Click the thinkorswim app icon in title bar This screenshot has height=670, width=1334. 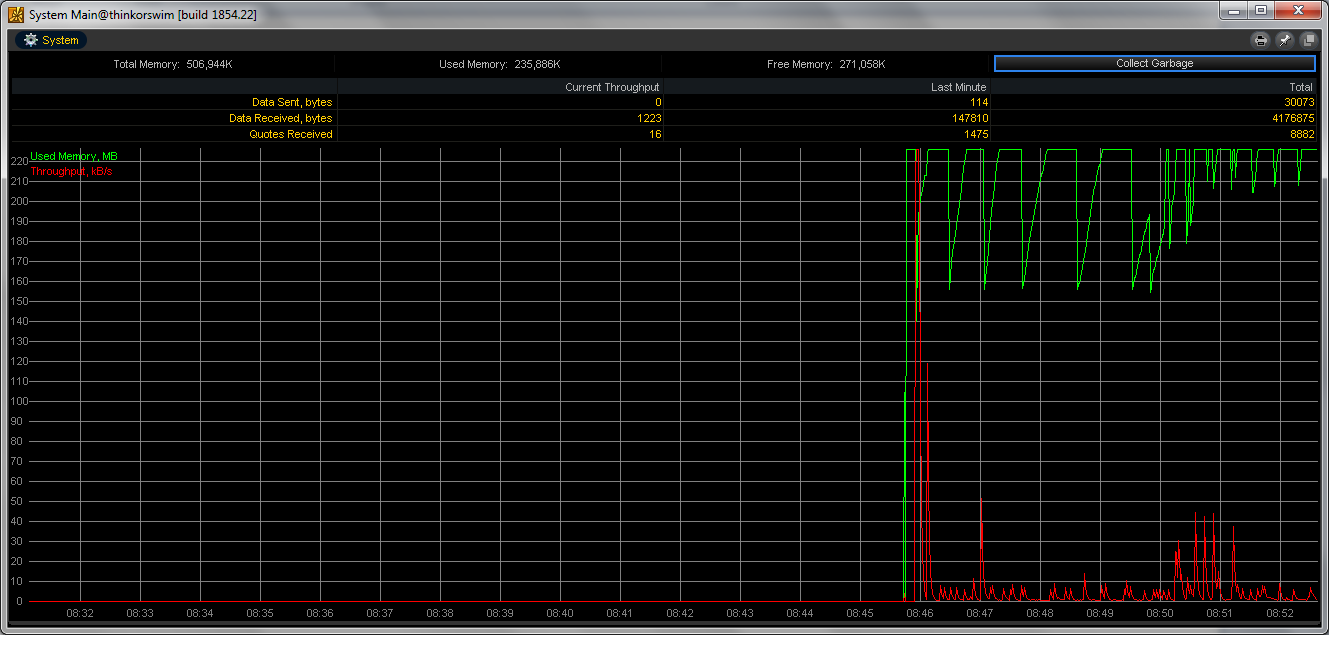[x=16, y=14]
